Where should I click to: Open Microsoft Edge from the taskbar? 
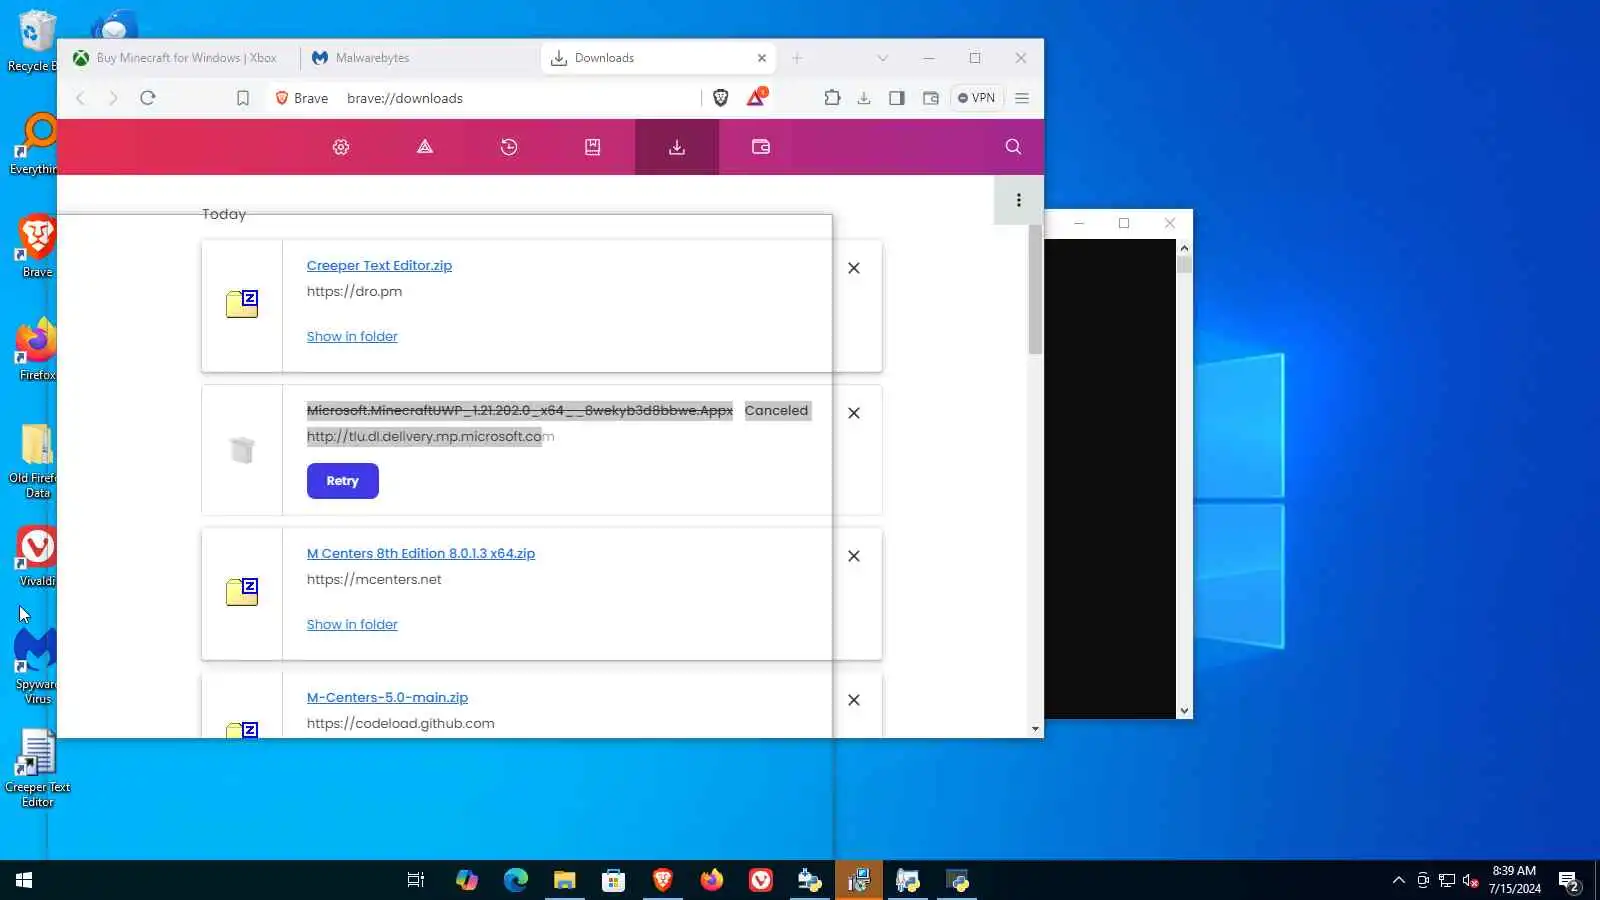[x=515, y=880]
